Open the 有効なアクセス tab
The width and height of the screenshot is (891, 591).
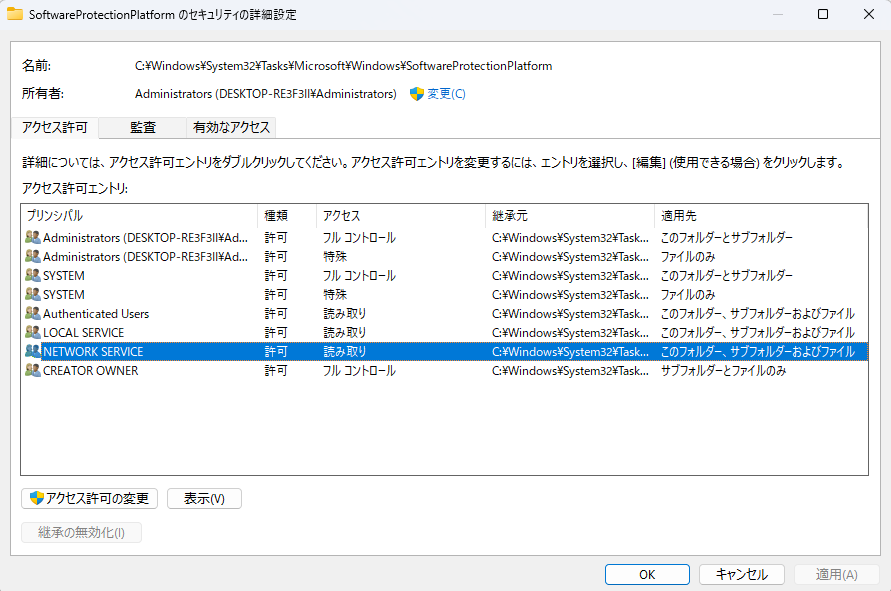point(231,127)
